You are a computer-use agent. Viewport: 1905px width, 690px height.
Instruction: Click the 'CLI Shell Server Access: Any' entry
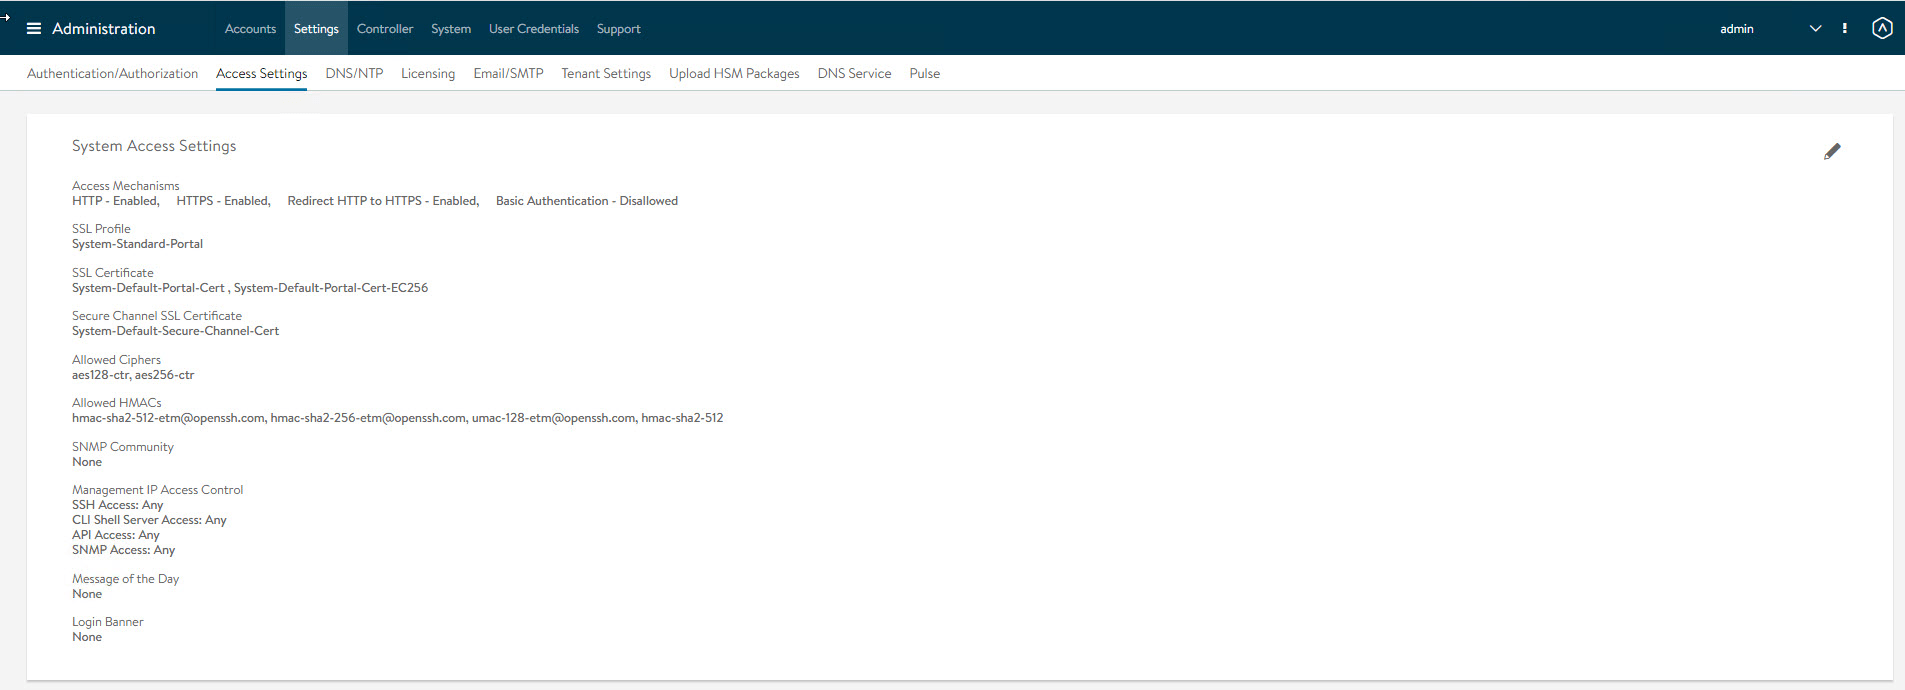click(149, 520)
